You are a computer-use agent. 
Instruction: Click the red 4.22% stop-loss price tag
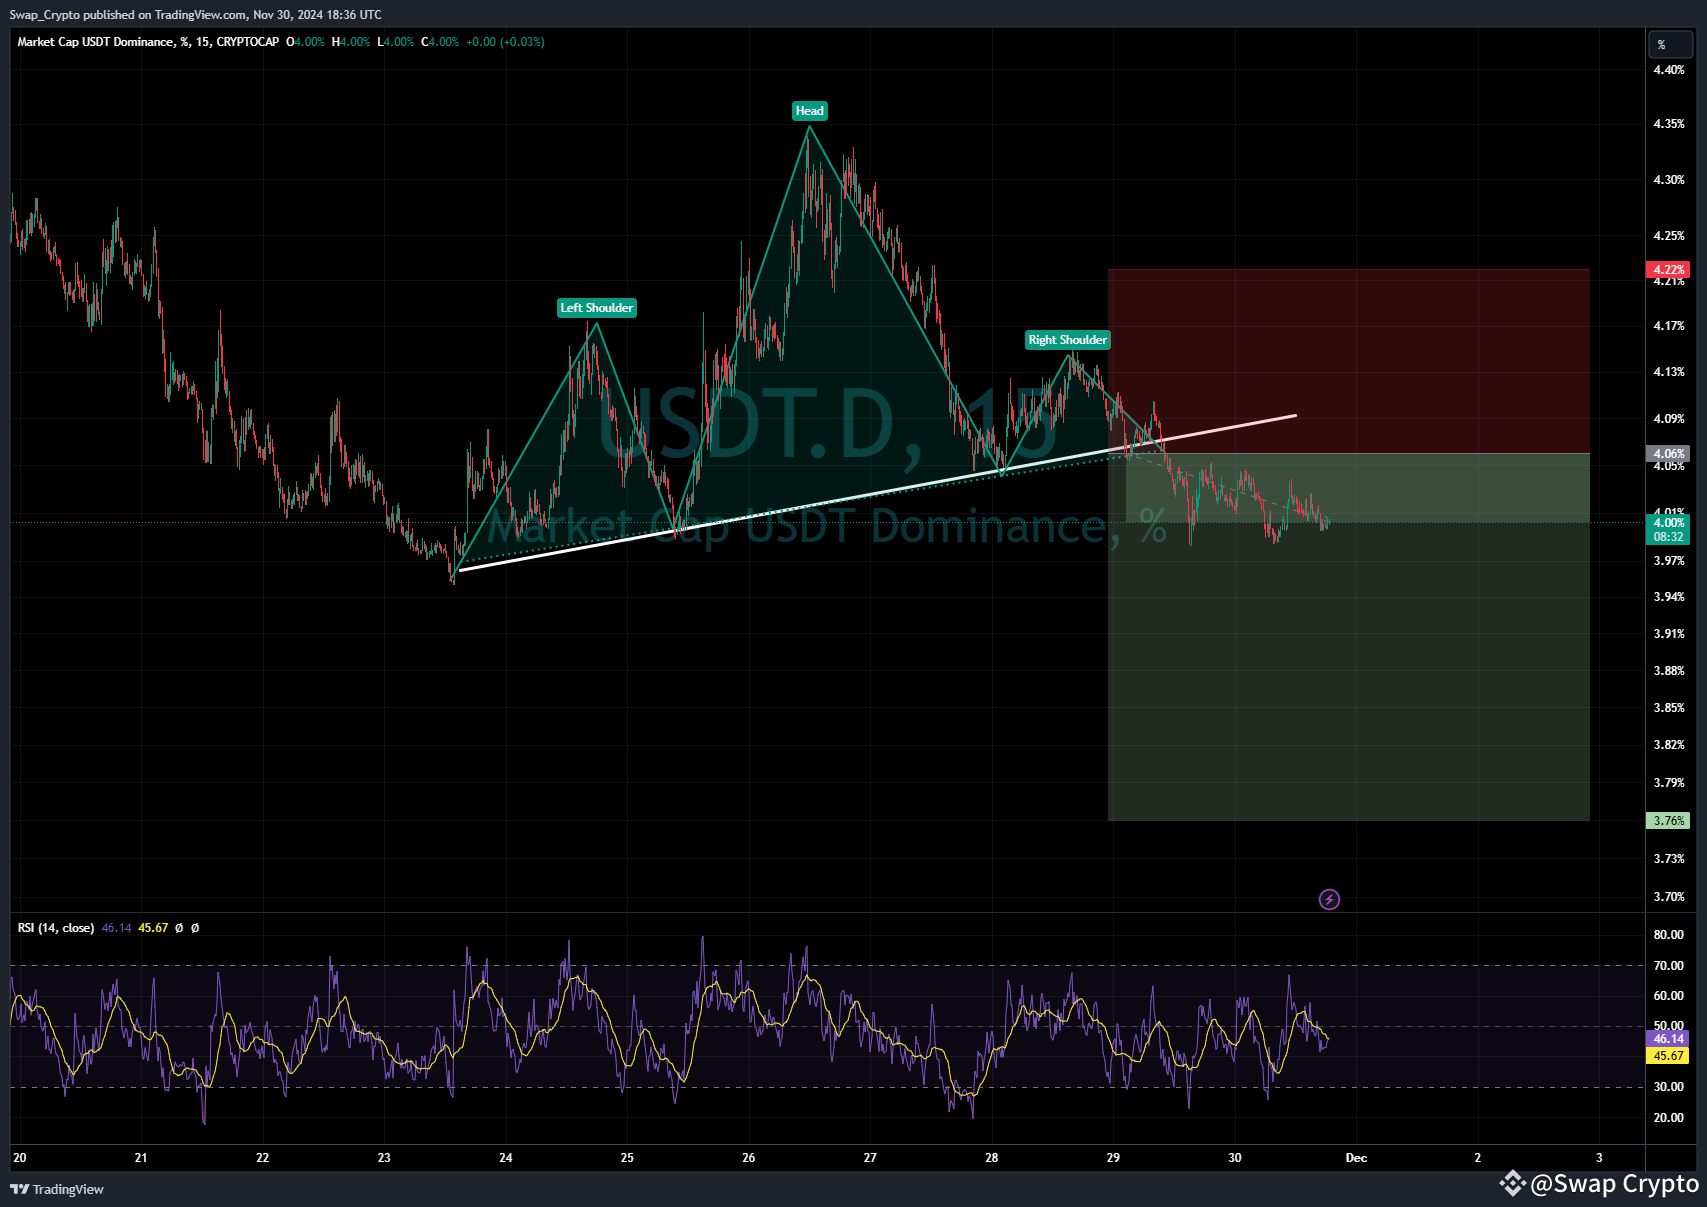coord(1668,270)
